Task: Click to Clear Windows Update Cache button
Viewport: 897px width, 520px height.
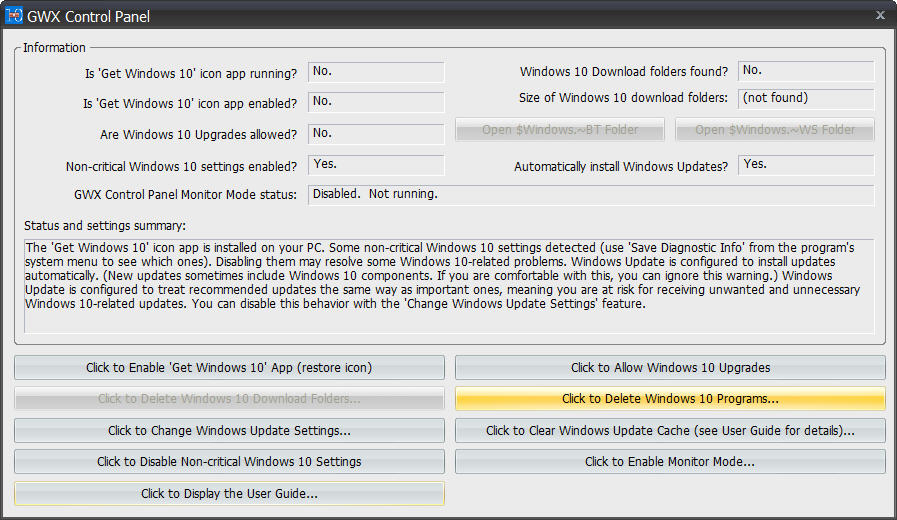Action: 670,430
